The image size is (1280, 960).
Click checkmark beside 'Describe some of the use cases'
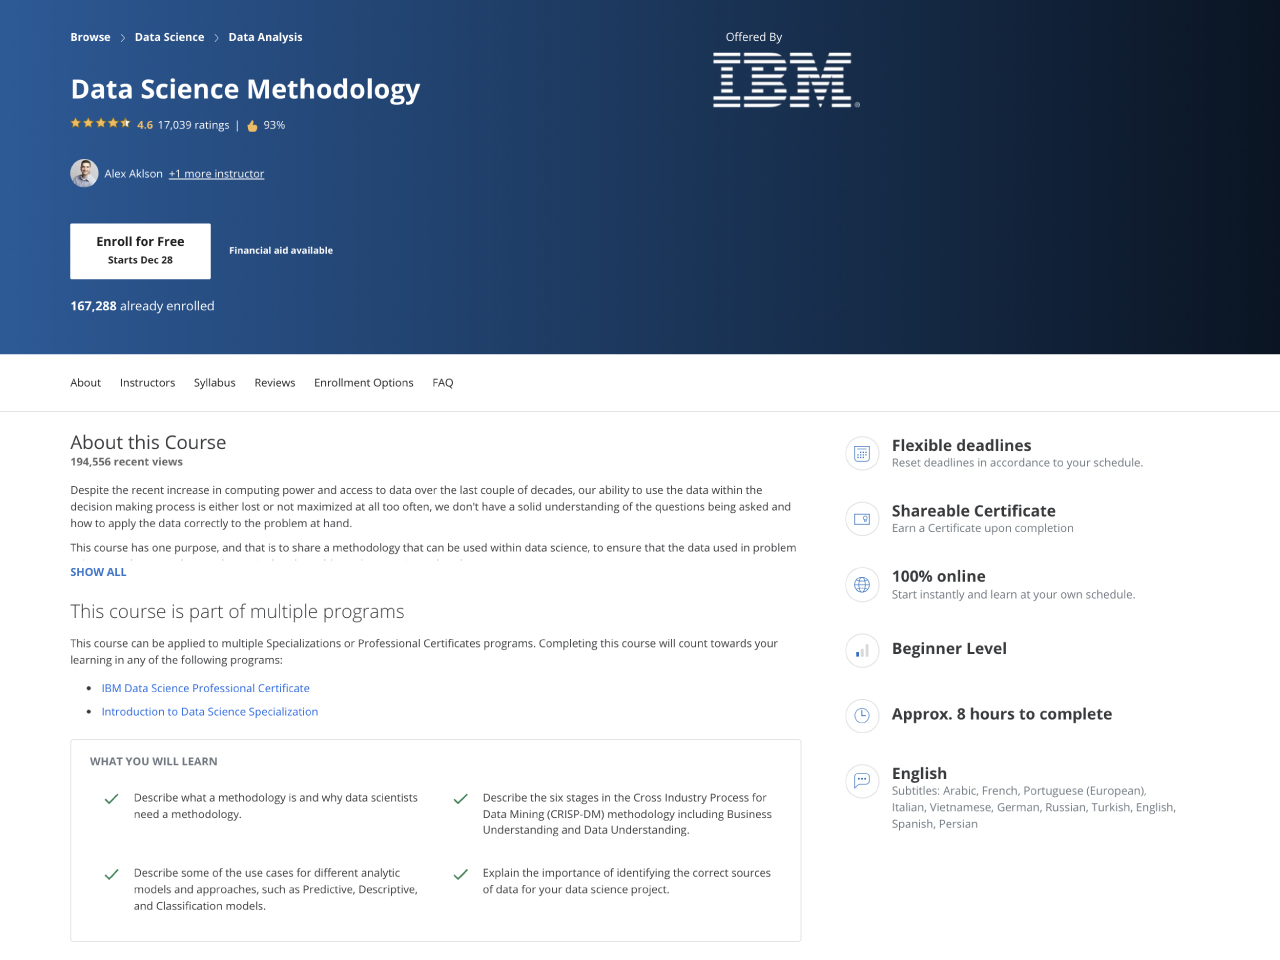pos(112,874)
